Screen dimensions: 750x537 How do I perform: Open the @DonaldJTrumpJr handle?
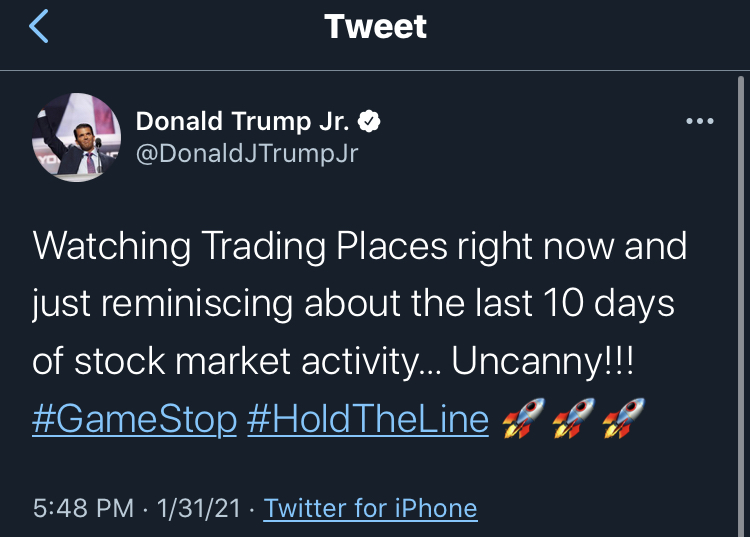(246, 153)
